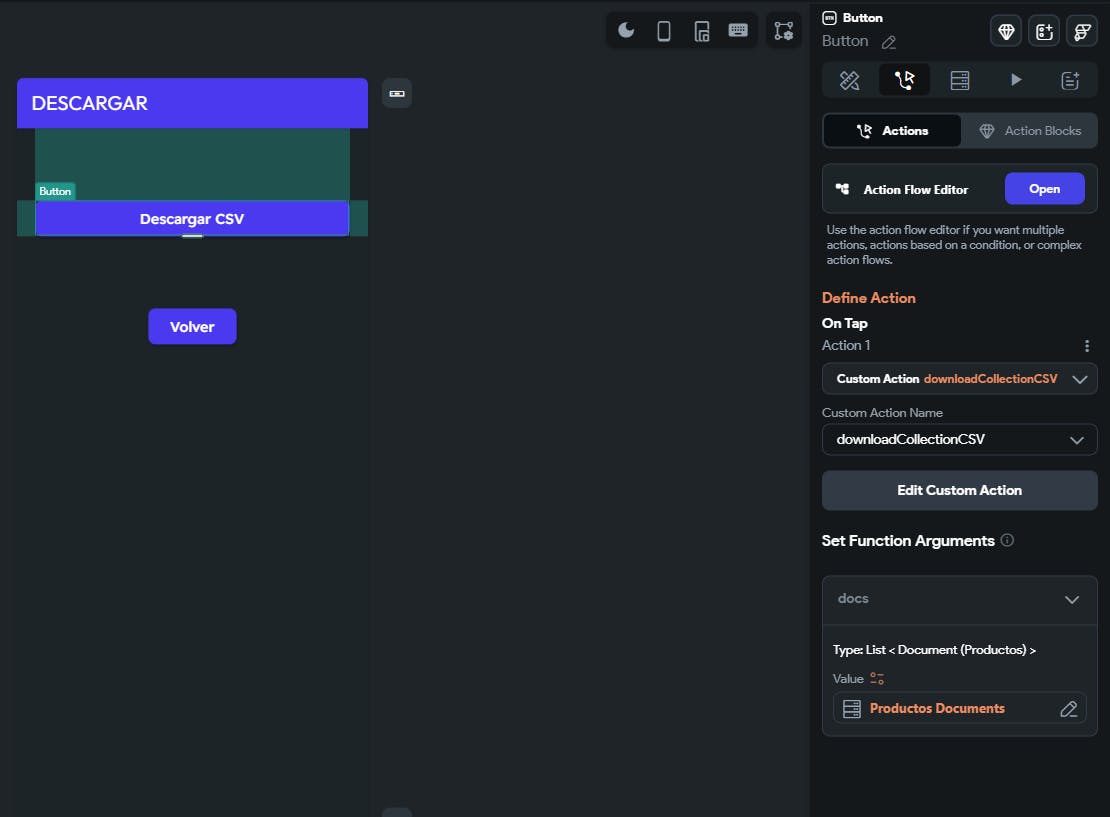Open Action 1 three-dot options menu
The image size is (1110, 817).
tap(1087, 346)
